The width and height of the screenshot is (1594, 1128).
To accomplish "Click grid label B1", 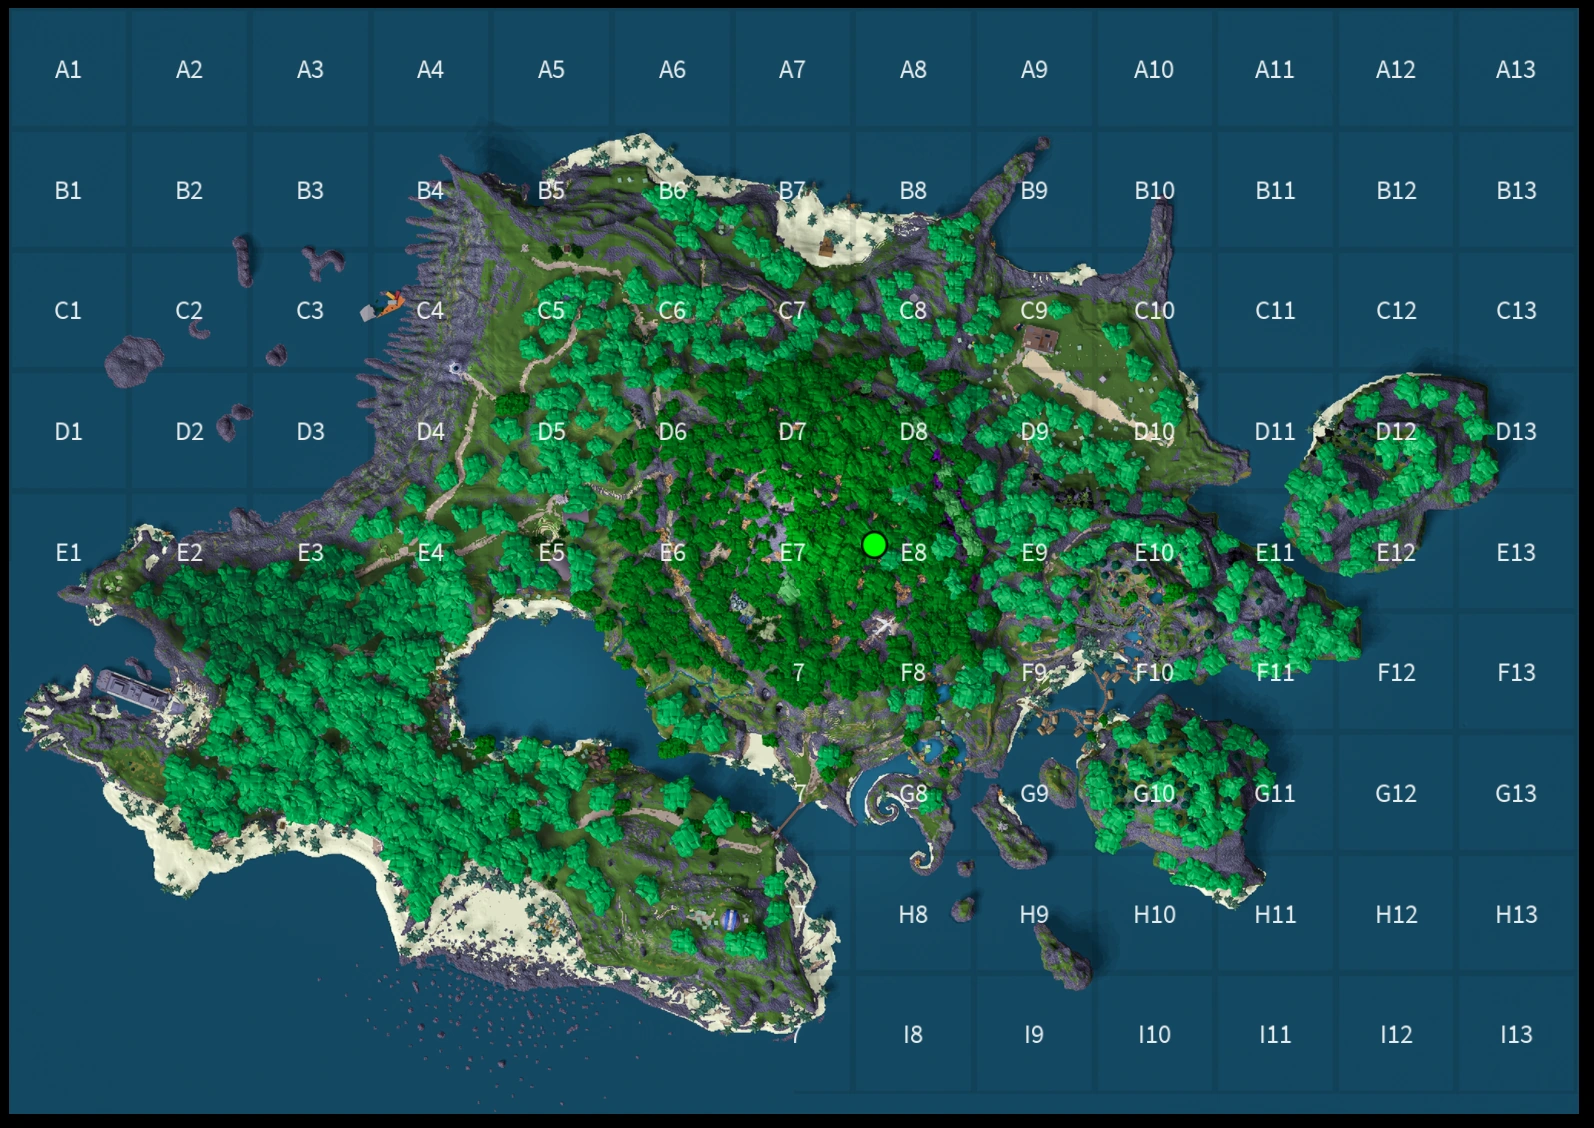I will coord(68,191).
